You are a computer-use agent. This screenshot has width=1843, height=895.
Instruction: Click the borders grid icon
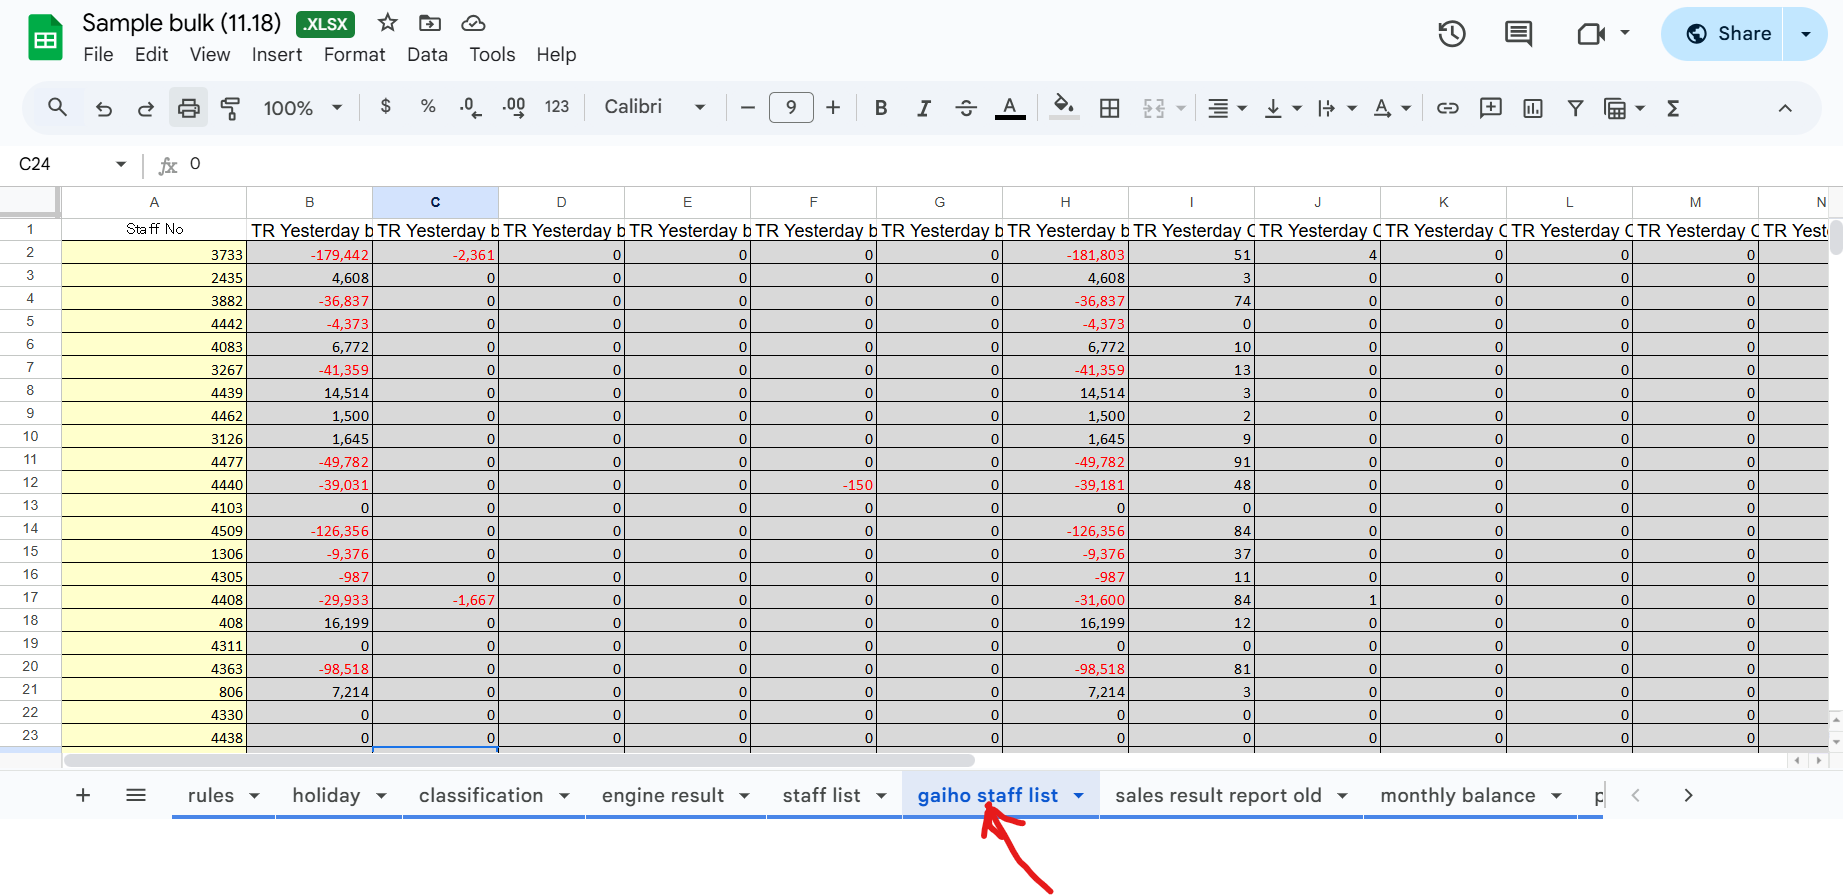coord(1109,108)
